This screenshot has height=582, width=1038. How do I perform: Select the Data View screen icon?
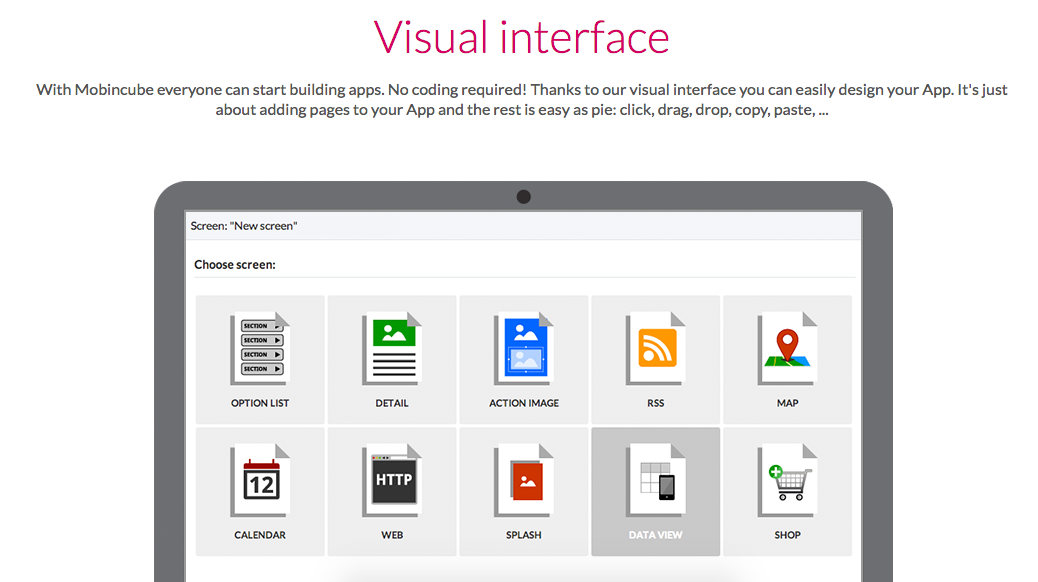tap(655, 480)
